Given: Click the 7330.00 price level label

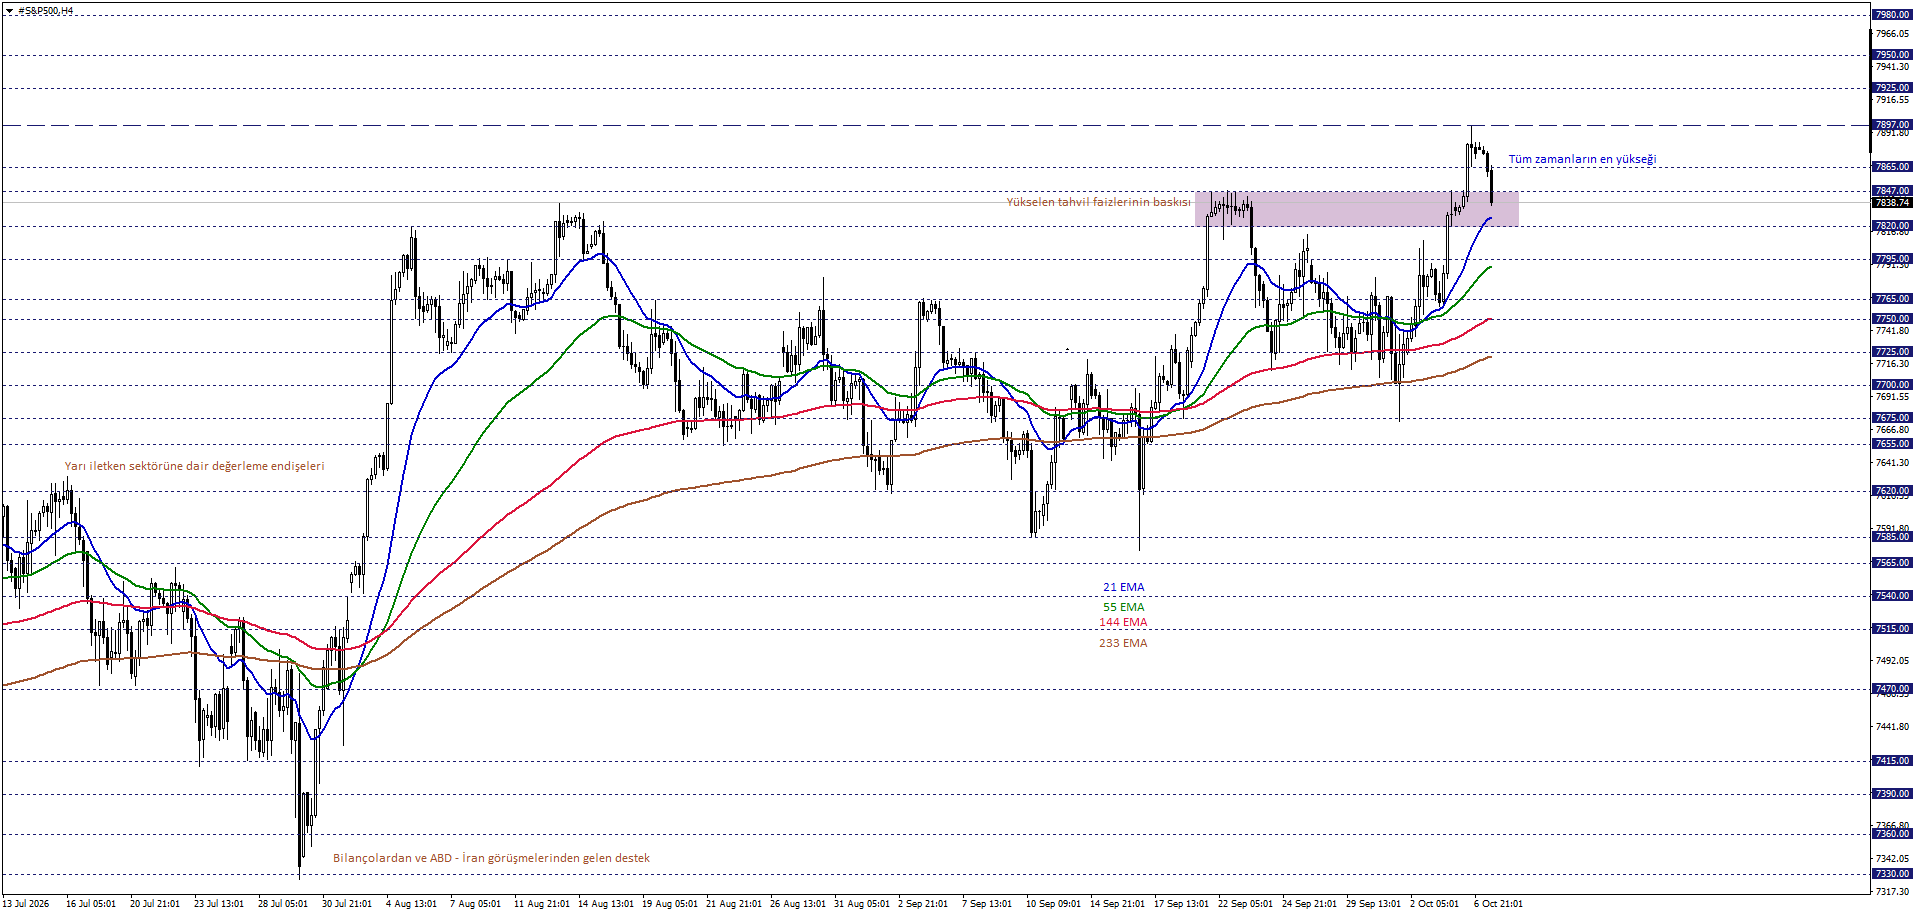Looking at the screenshot, I should (x=1892, y=874).
